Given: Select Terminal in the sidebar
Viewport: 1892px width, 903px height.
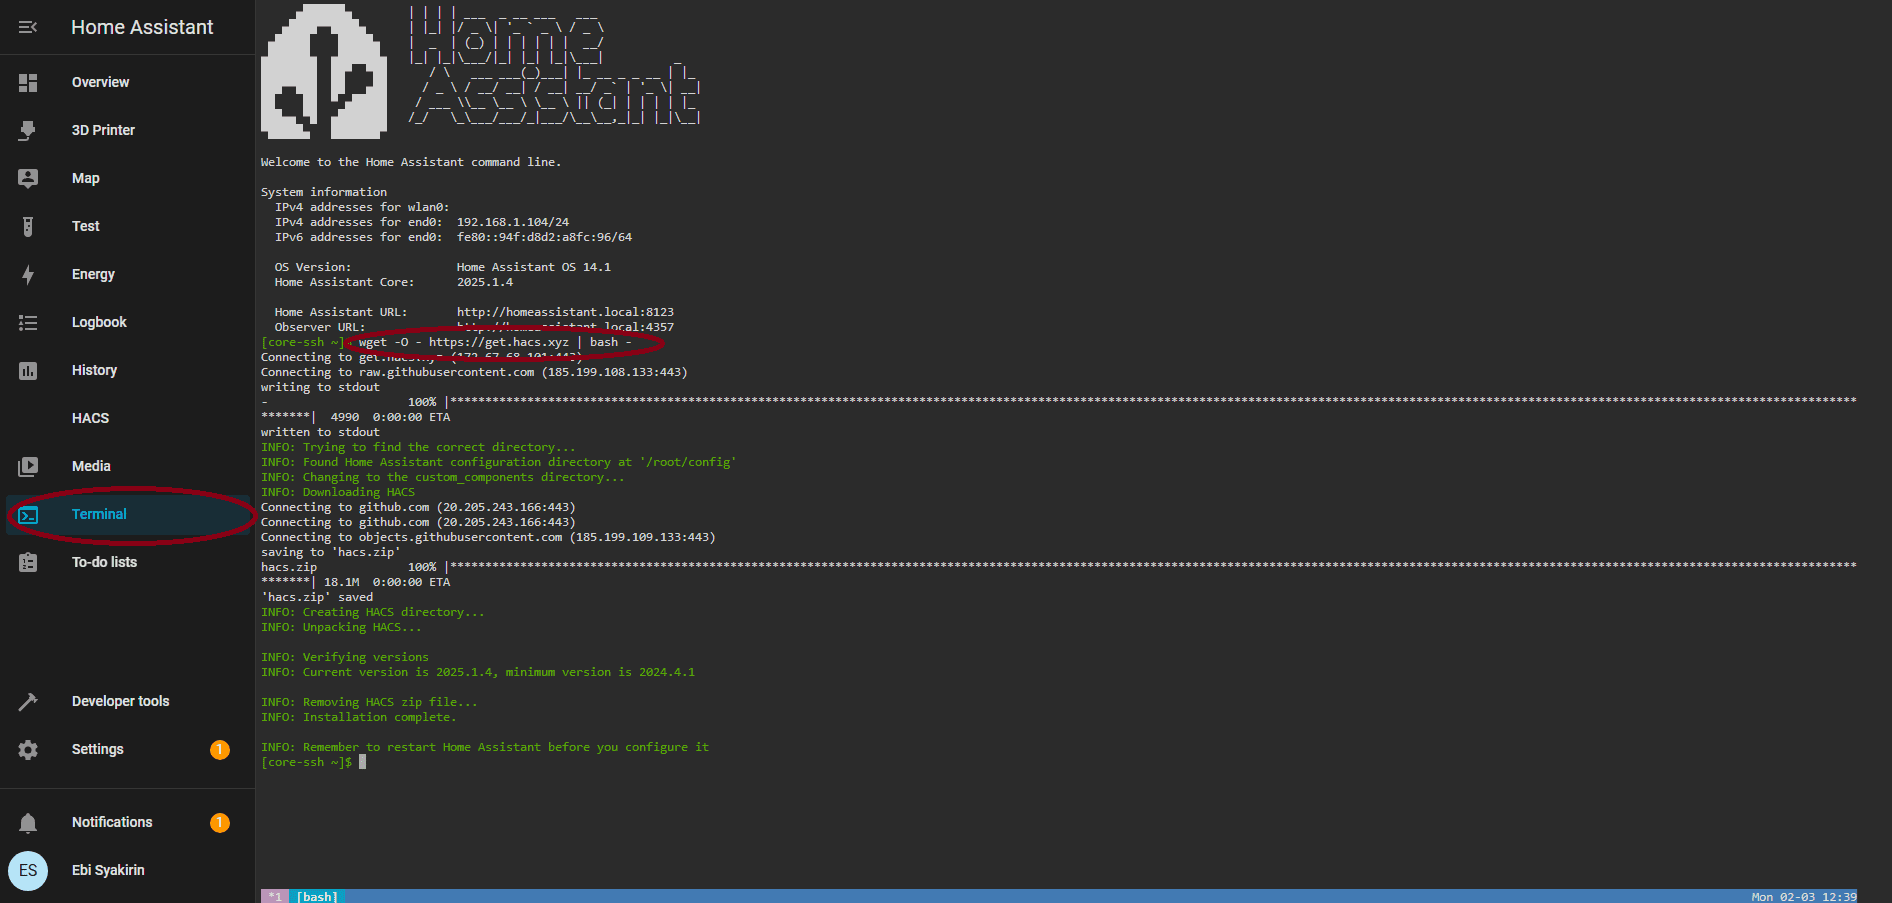Looking at the screenshot, I should (99, 515).
